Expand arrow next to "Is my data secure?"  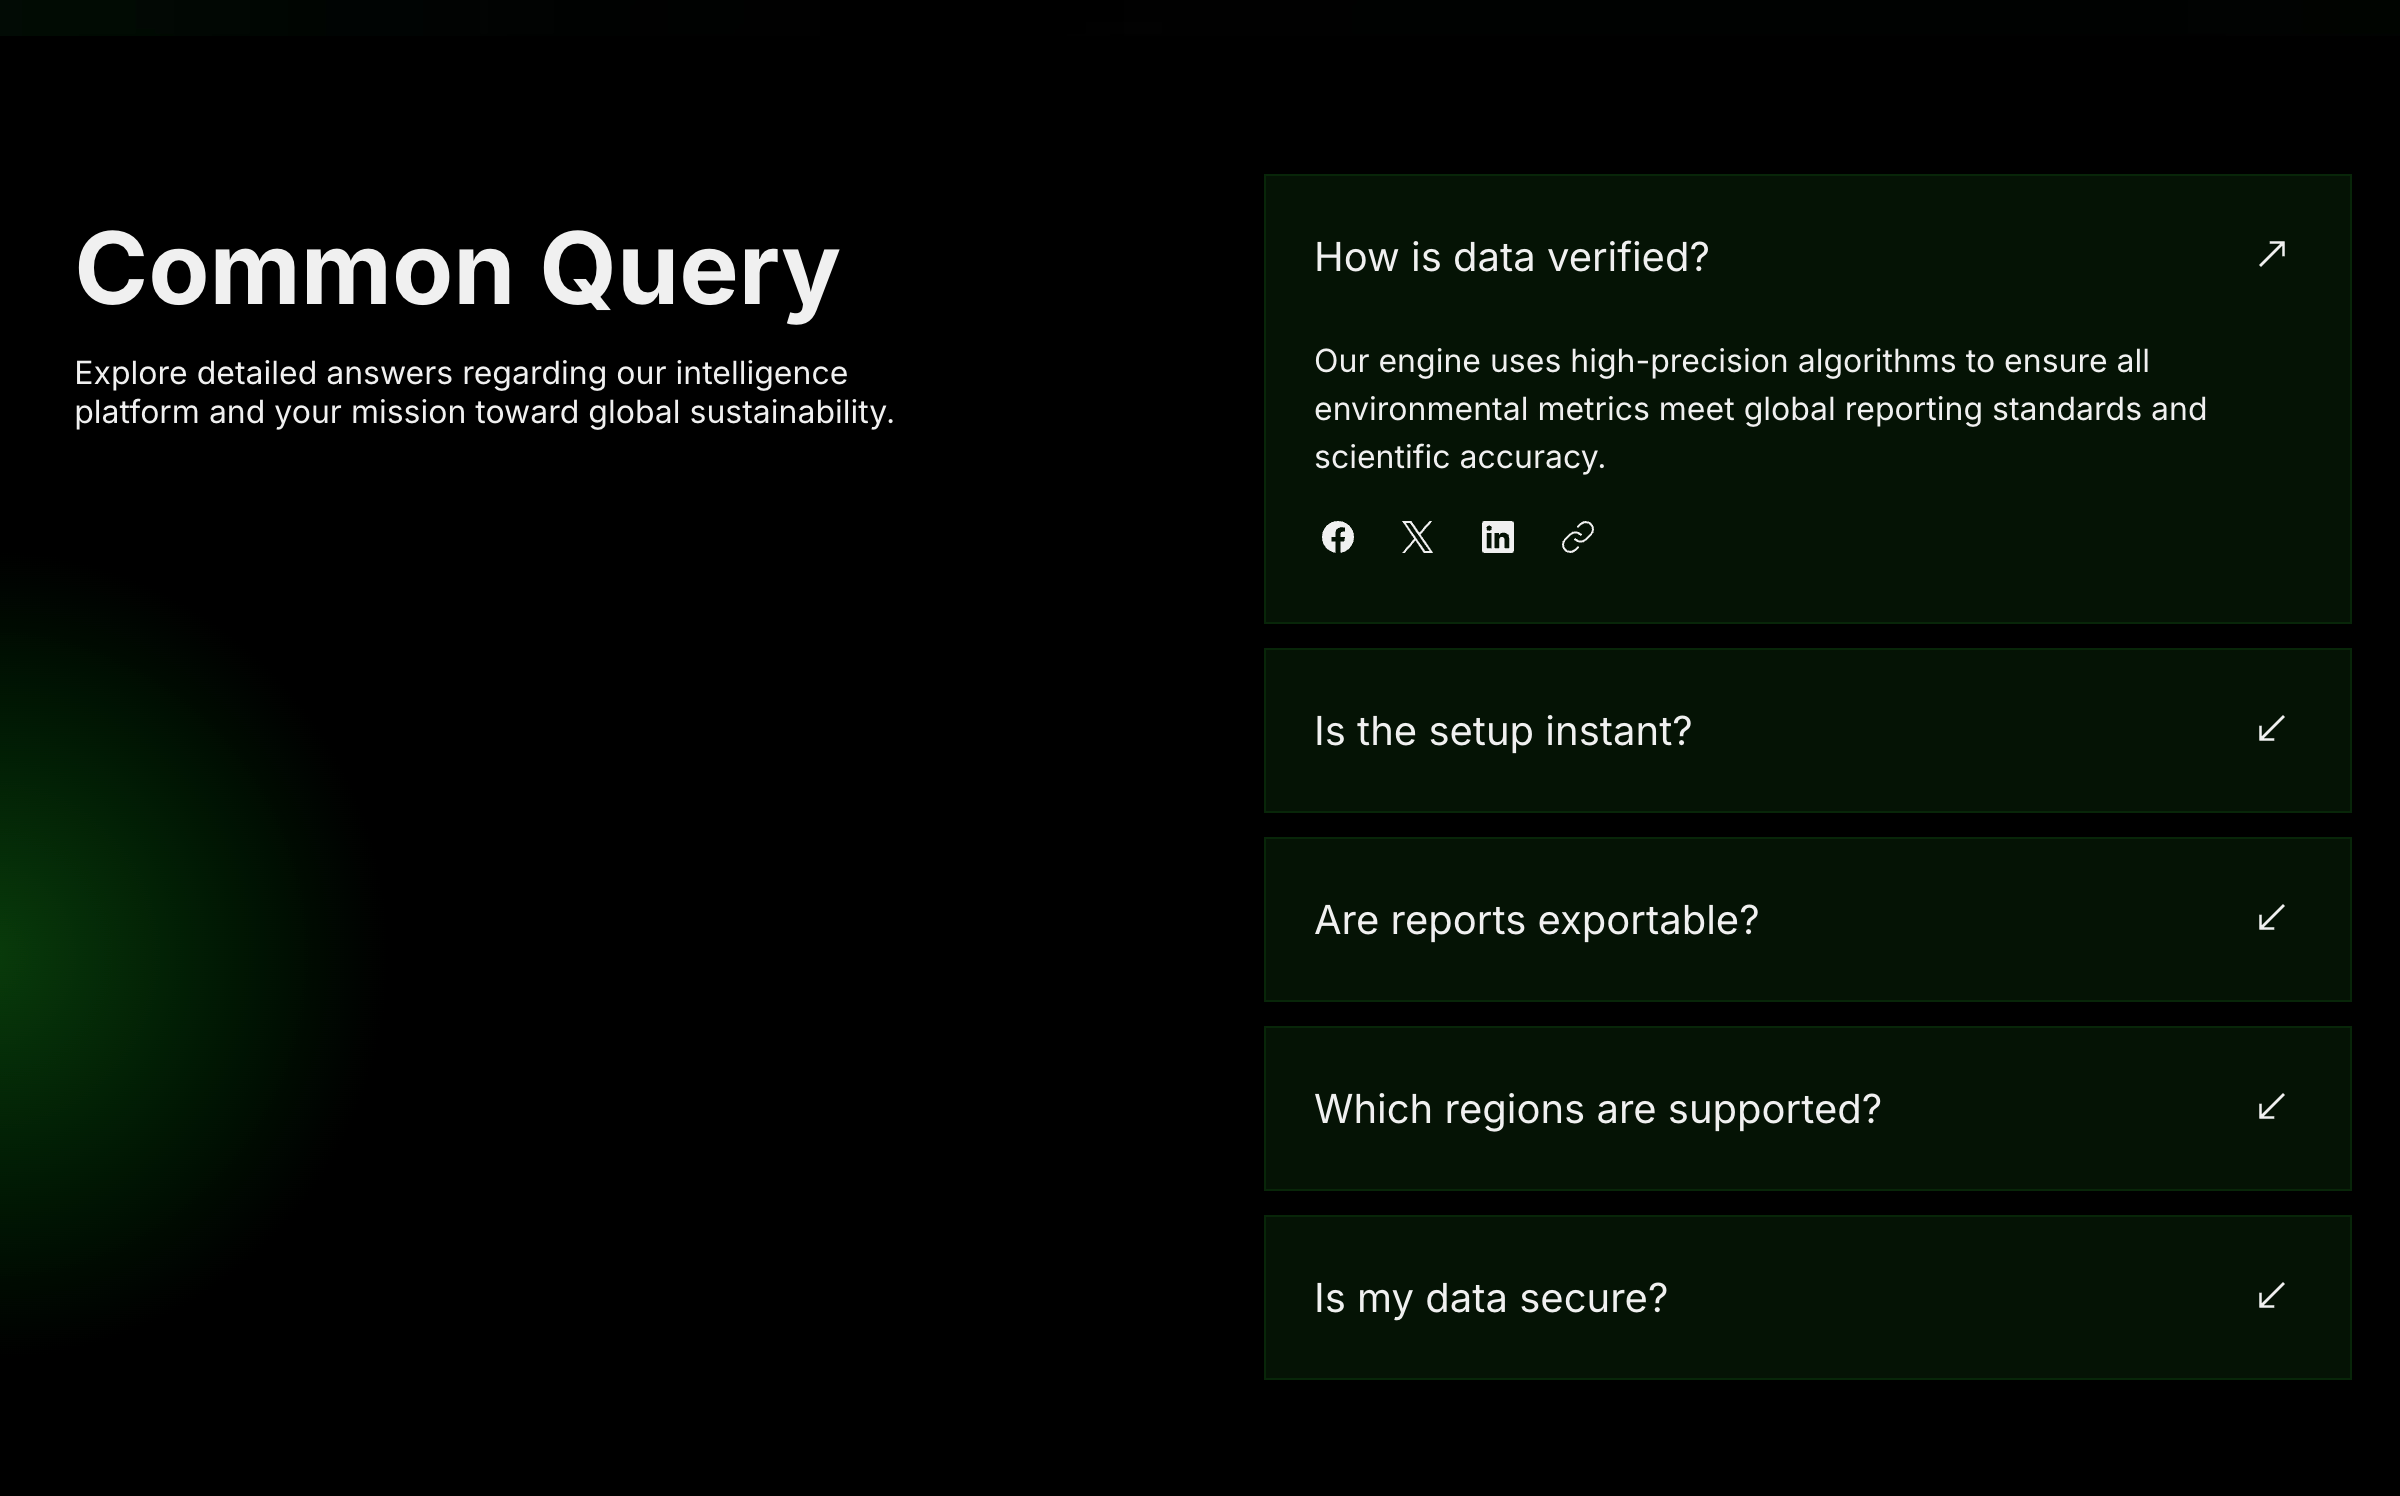(x=2272, y=1295)
